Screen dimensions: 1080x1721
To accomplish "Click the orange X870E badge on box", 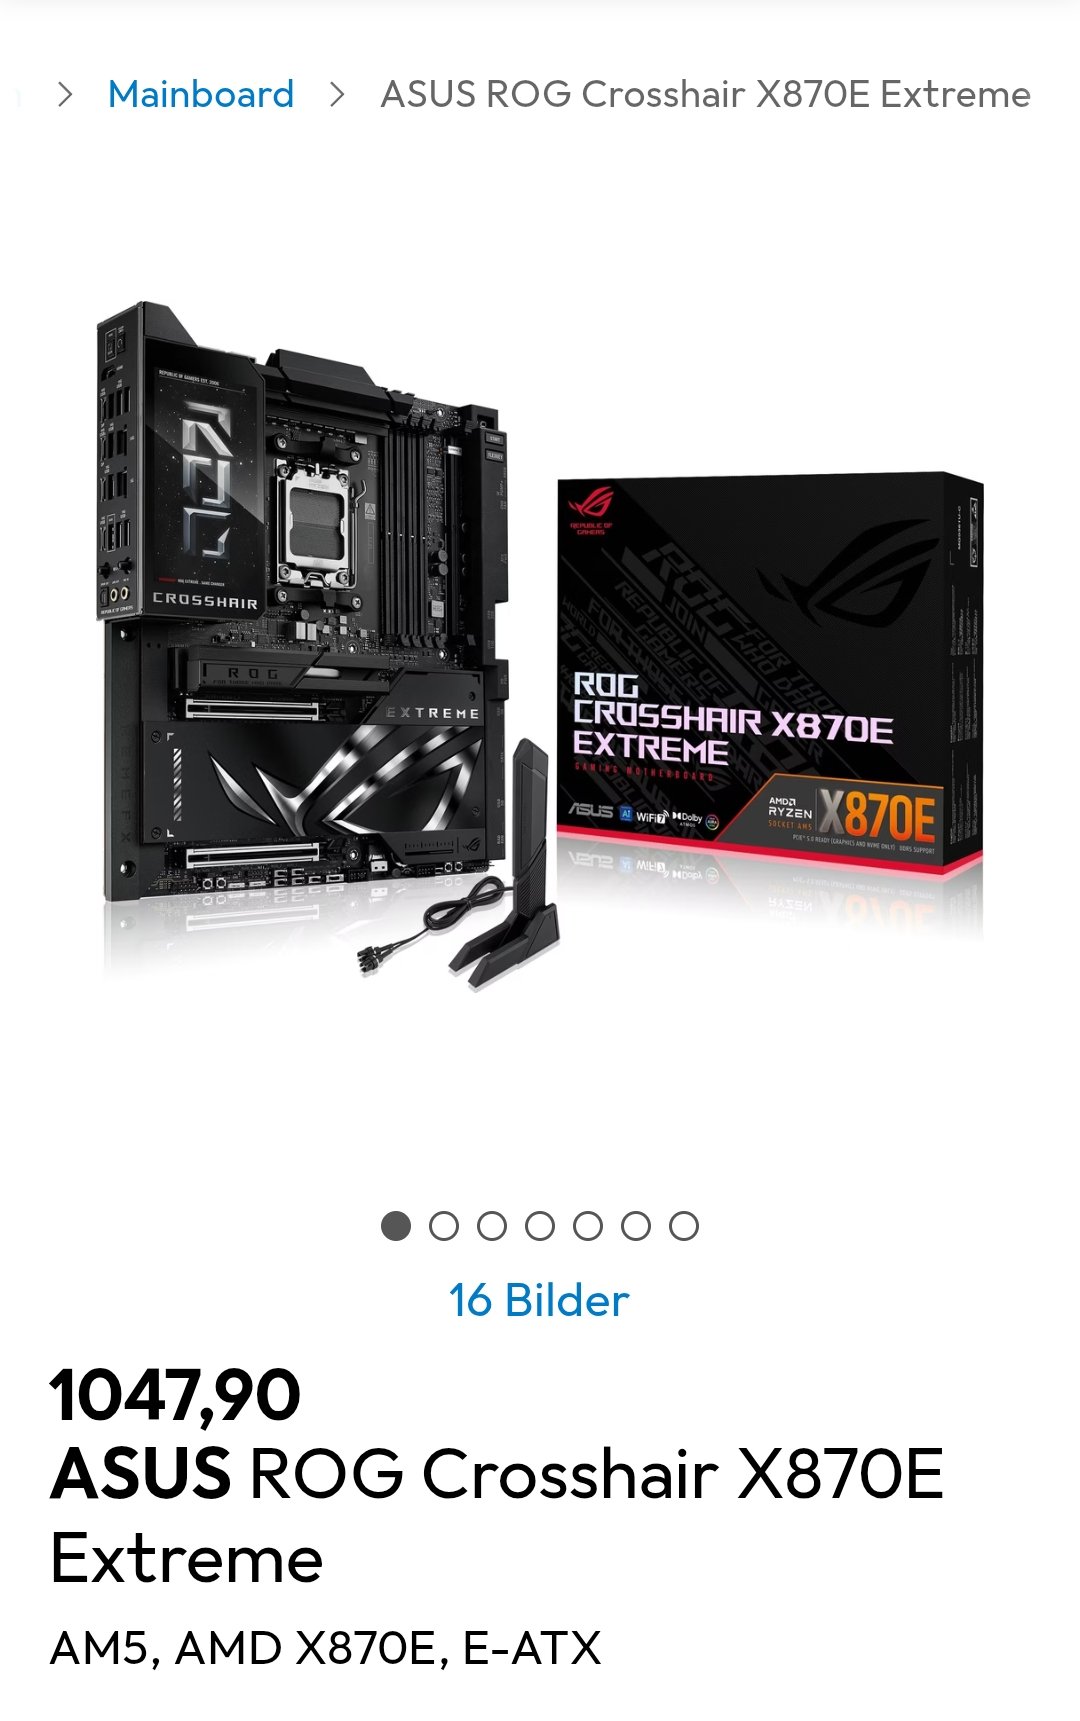I will coord(878,815).
